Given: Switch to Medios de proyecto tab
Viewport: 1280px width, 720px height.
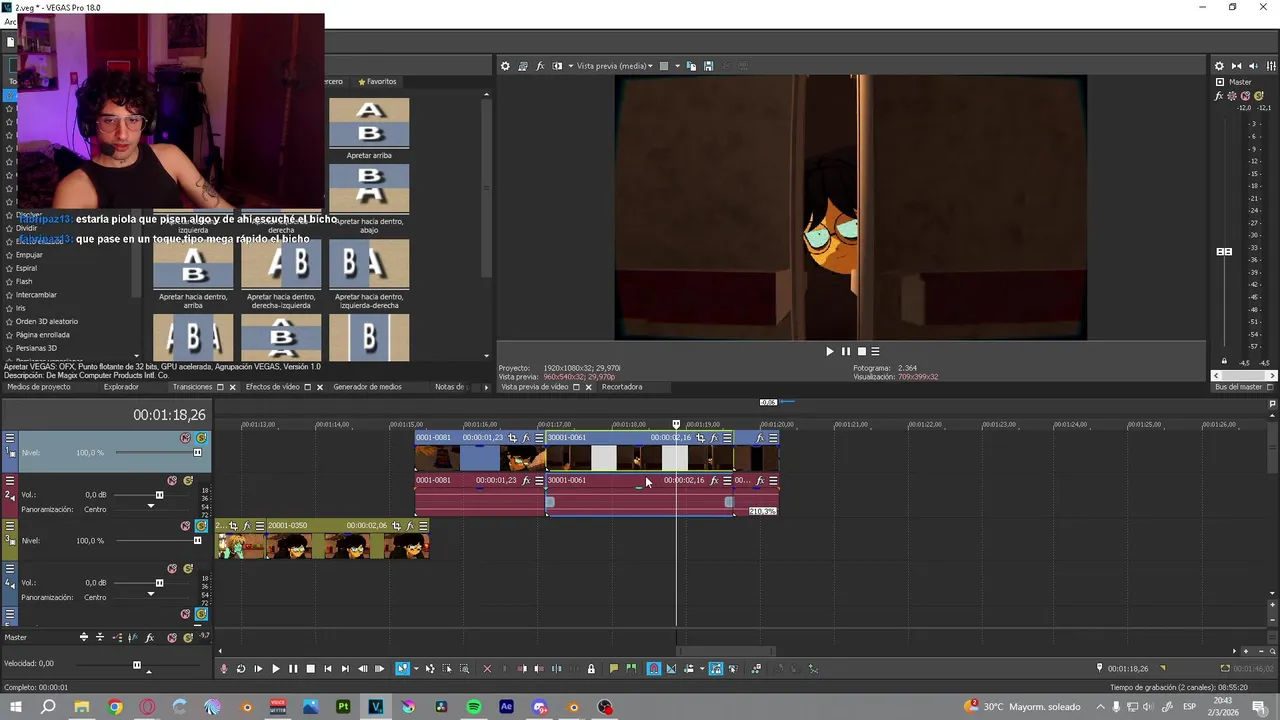Looking at the screenshot, I should (x=39, y=387).
